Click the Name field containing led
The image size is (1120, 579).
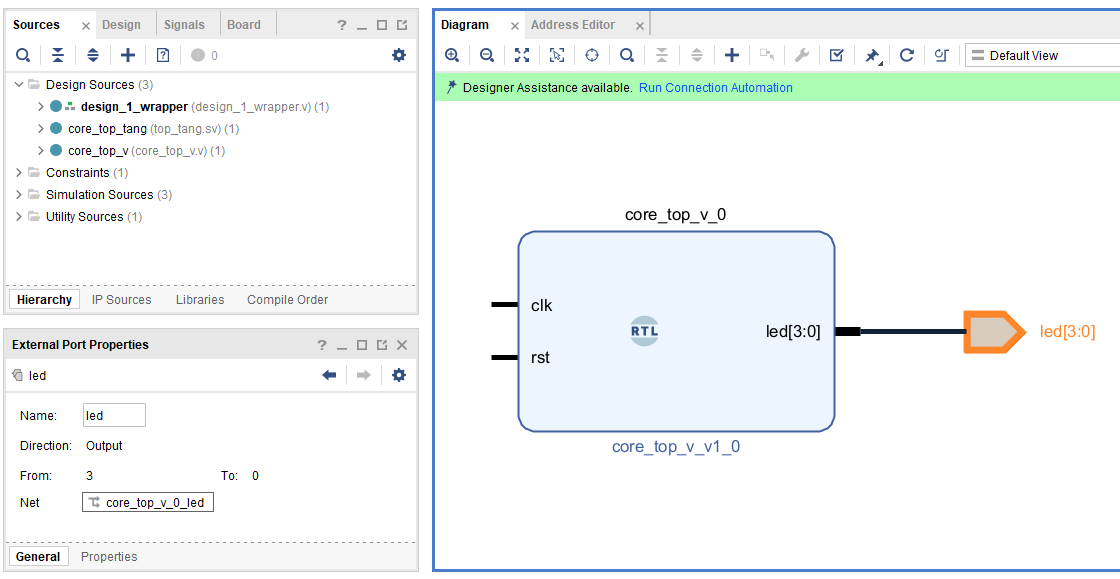pyautogui.click(x=114, y=415)
